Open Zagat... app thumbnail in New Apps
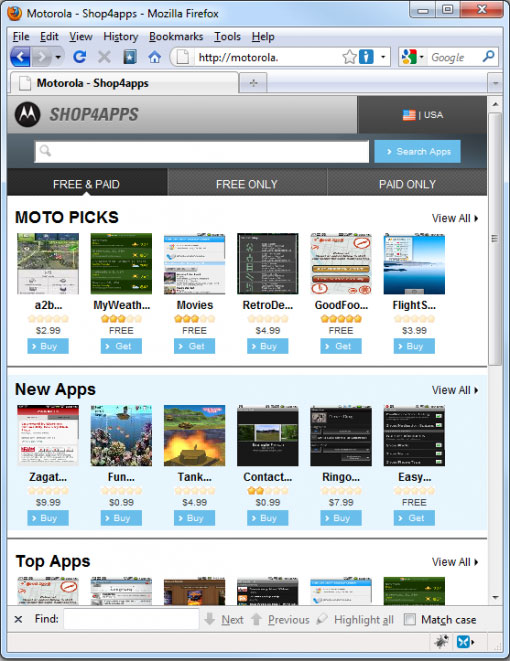 [x=48, y=435]
